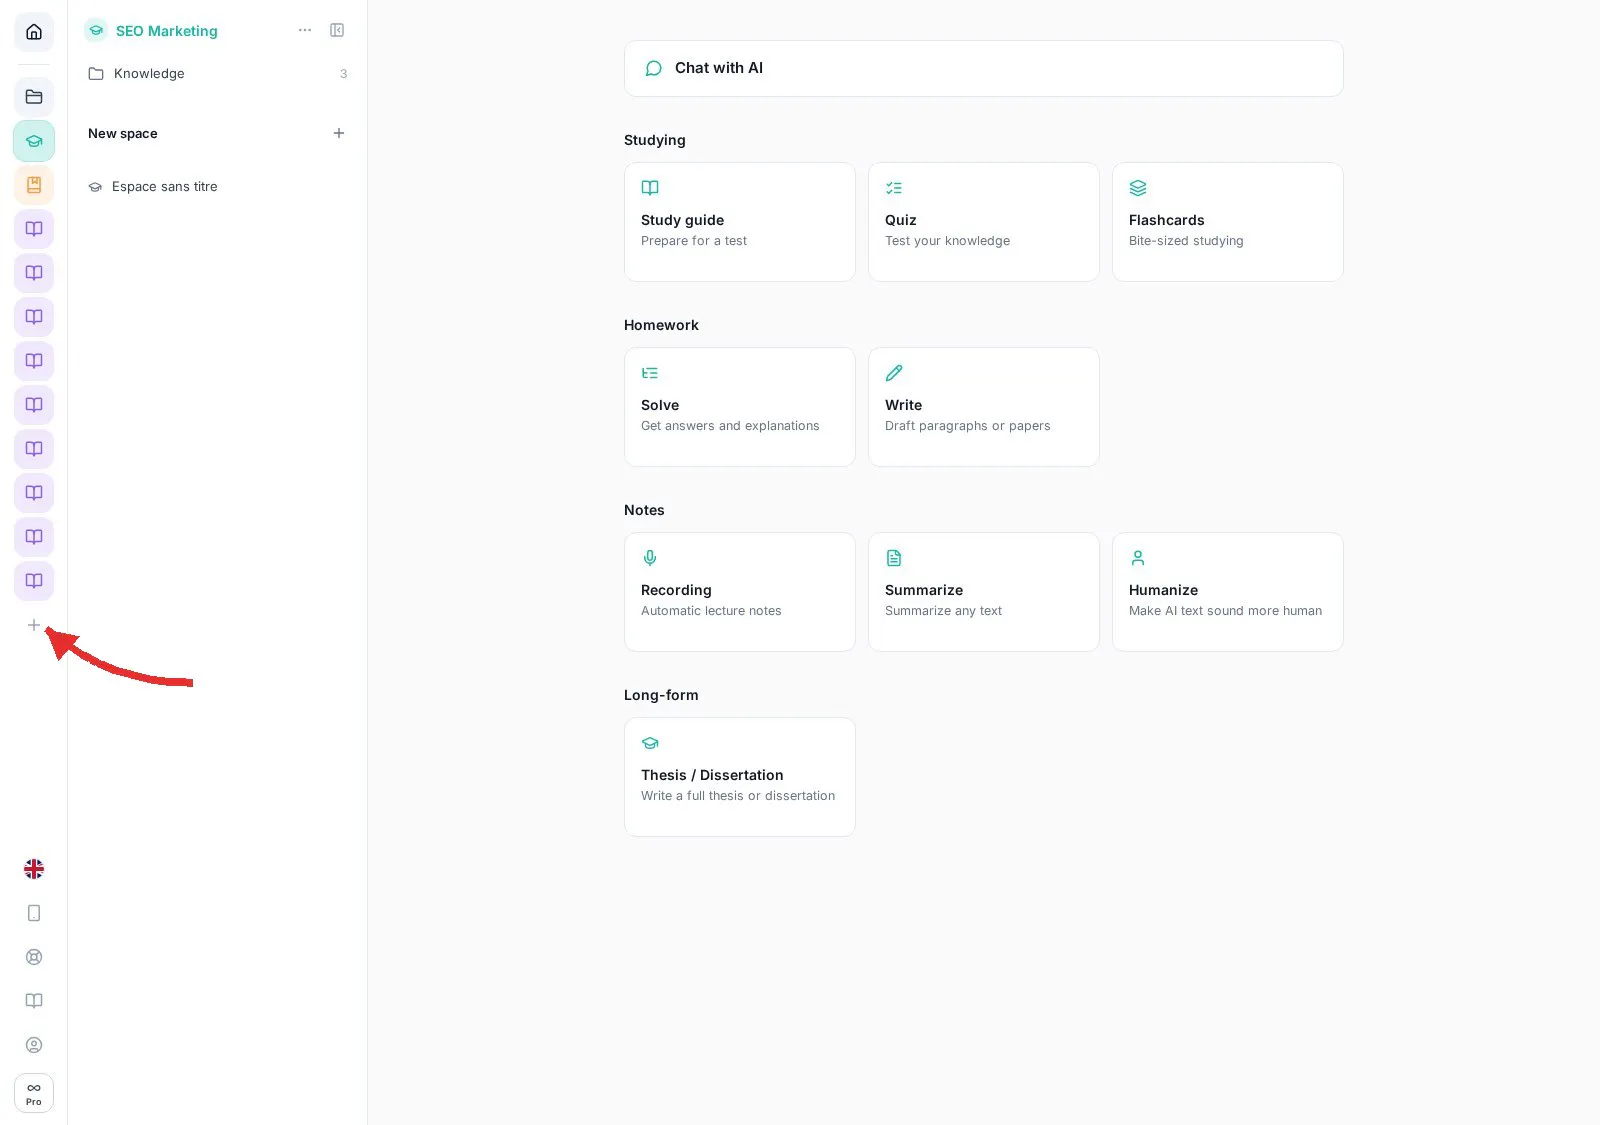Start Chat with AI
Viewport: 1600px width, 1125px height.
(984, 68)
